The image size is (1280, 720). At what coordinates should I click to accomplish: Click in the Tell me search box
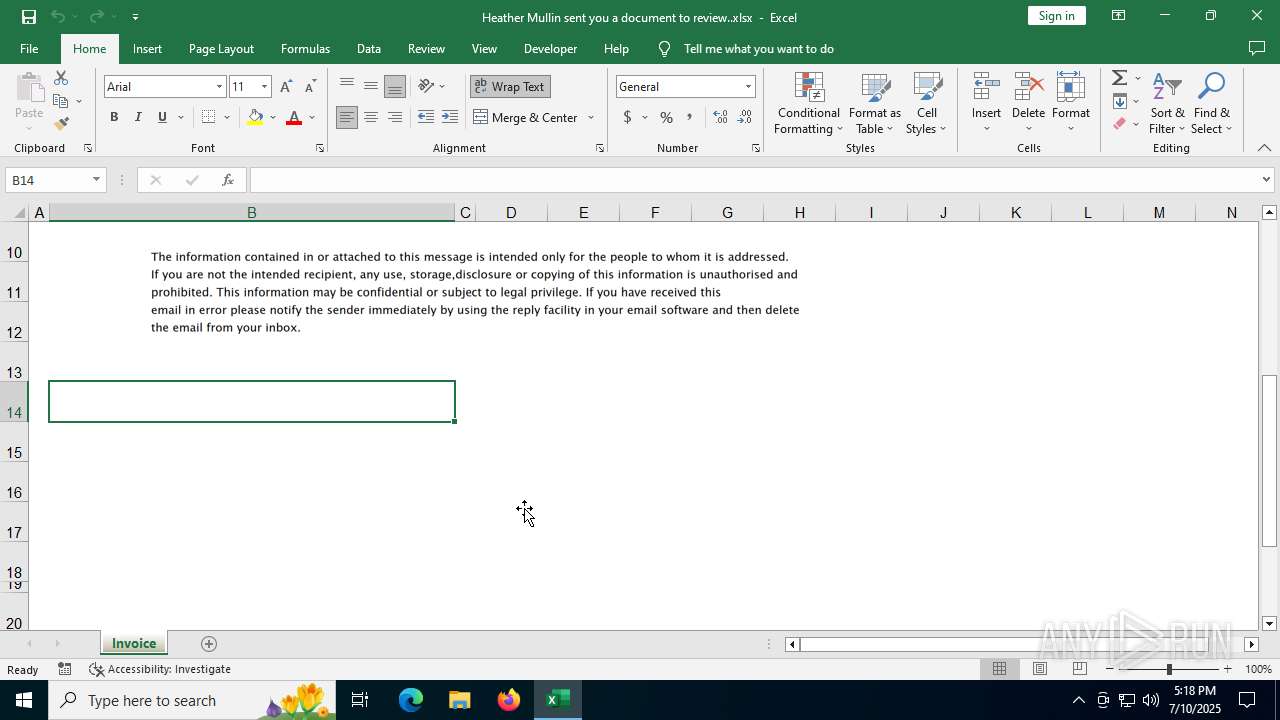pos(758,49)
